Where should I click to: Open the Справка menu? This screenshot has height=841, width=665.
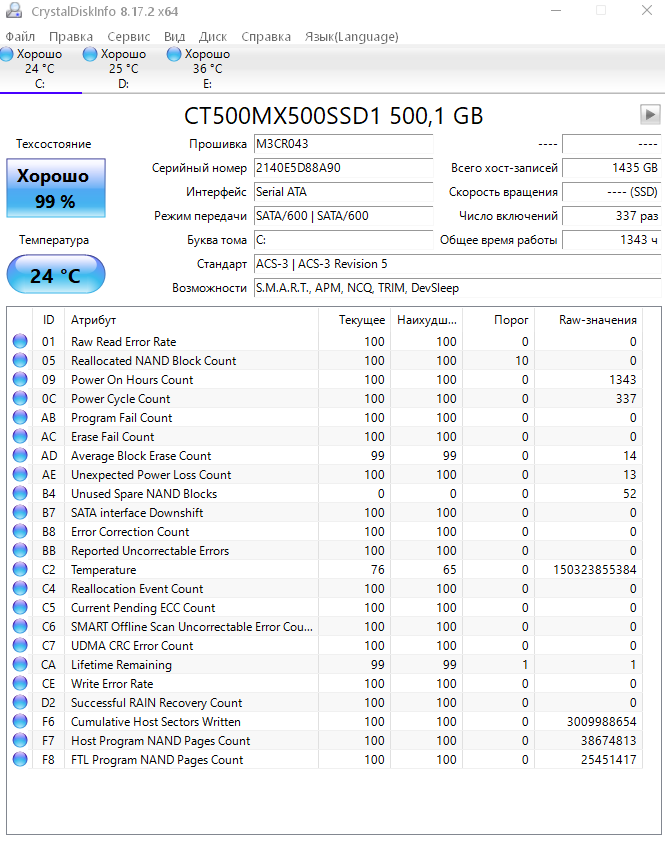(x=266, y=37)
